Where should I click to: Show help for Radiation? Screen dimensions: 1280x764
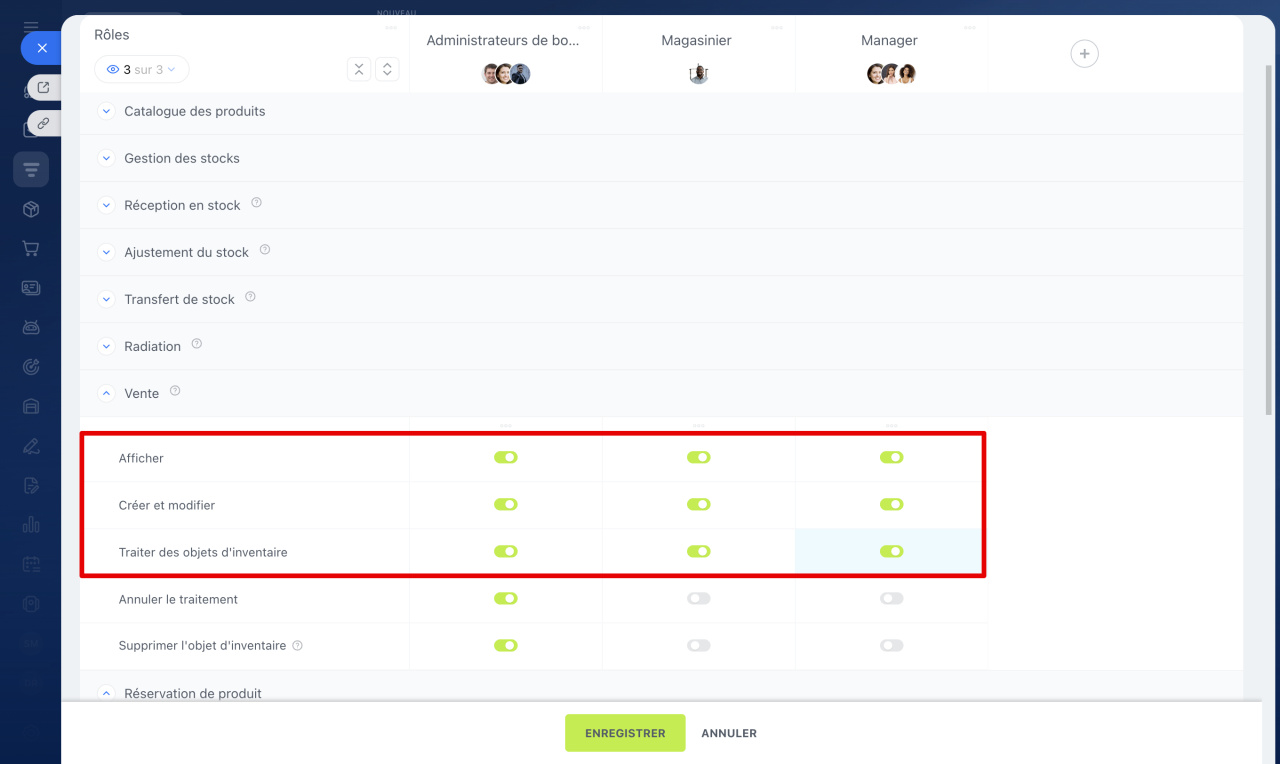point(197,344)
